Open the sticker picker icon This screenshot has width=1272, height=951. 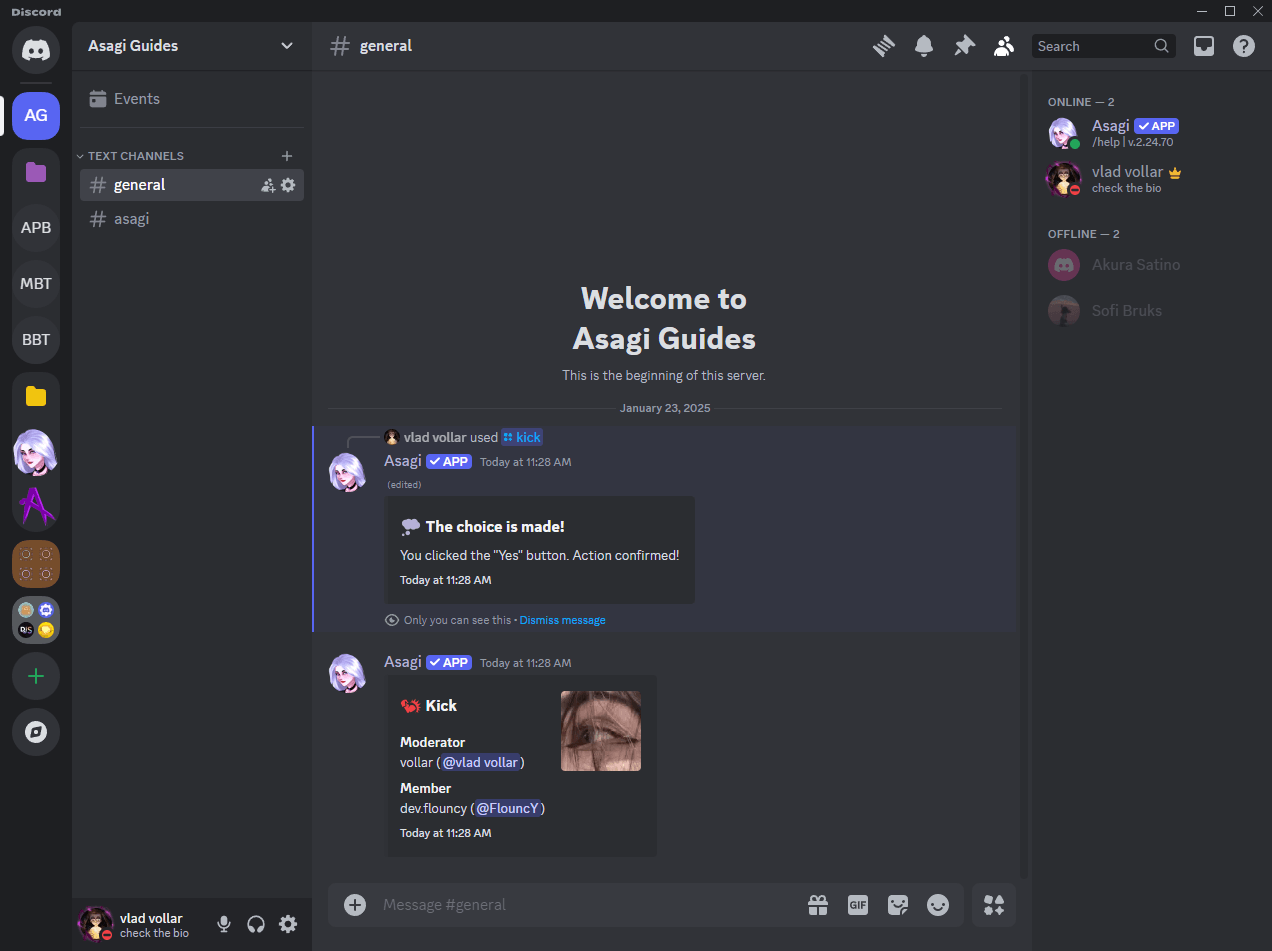click(x=898, y=905)
